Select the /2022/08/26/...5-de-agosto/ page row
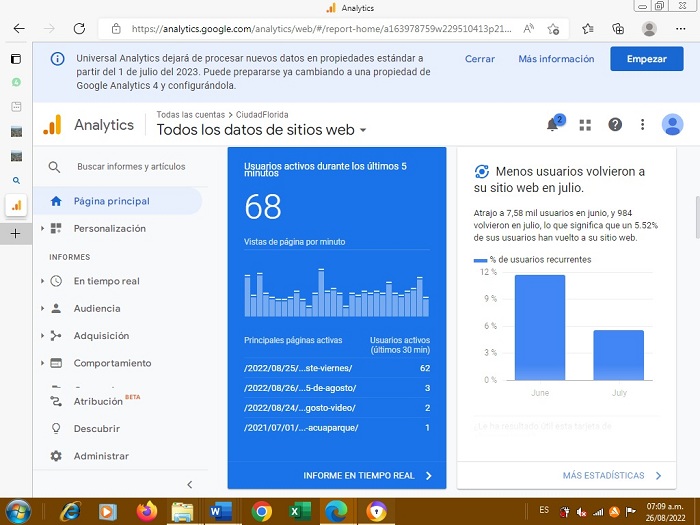This screenshot has height=525, width=700. click(x=337, y=388)
